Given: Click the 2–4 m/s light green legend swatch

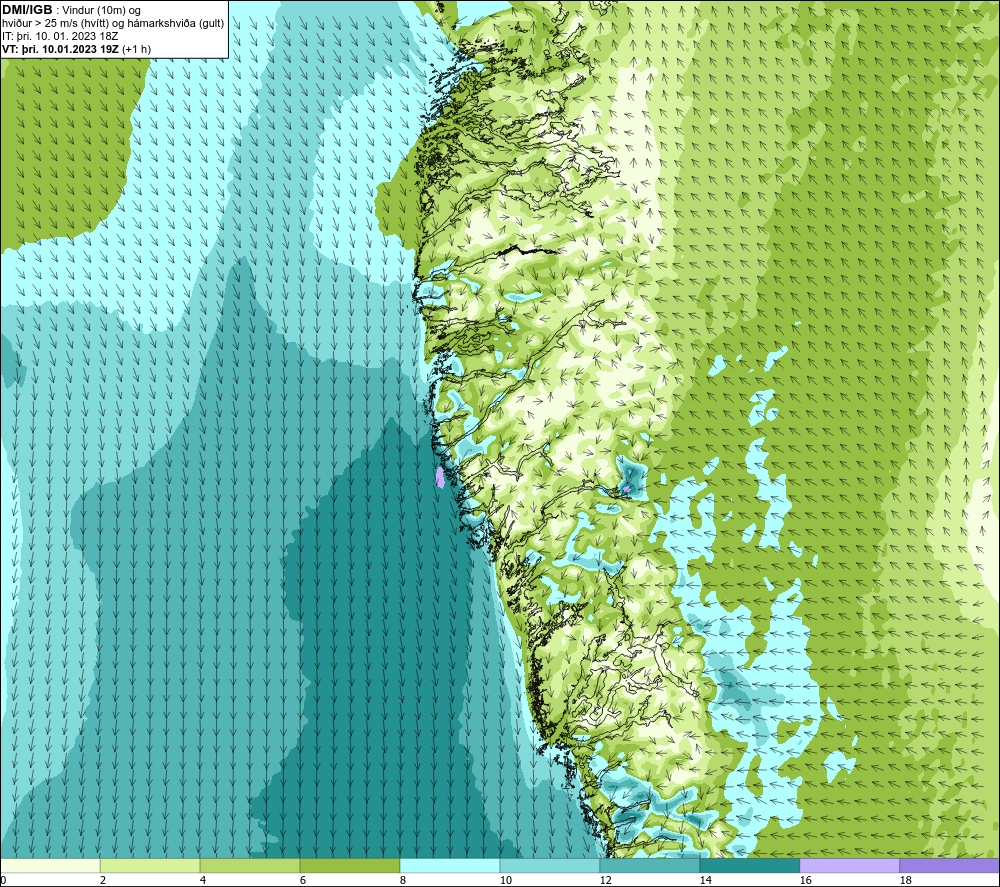Looking at the screenshot, I should coord(150,865).
